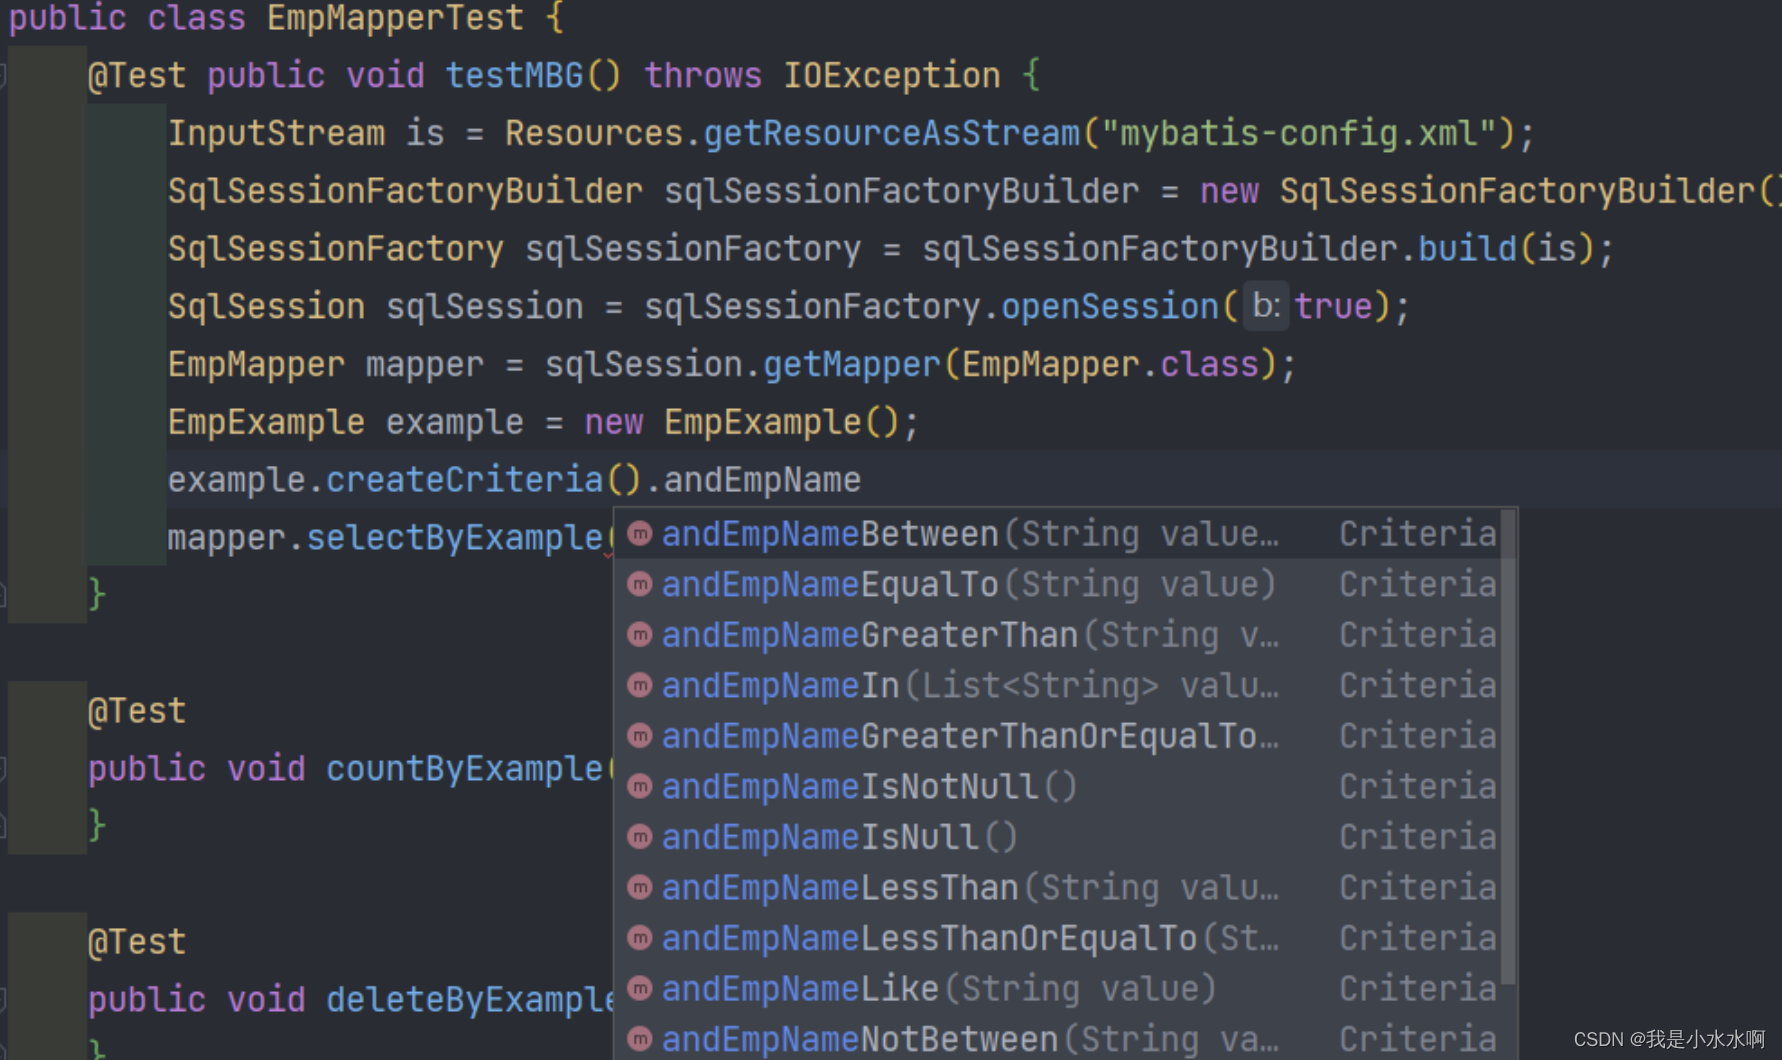Screen dimensions: 1782x1060
Task: Click the testMBG method name
Action: (514, 75)
